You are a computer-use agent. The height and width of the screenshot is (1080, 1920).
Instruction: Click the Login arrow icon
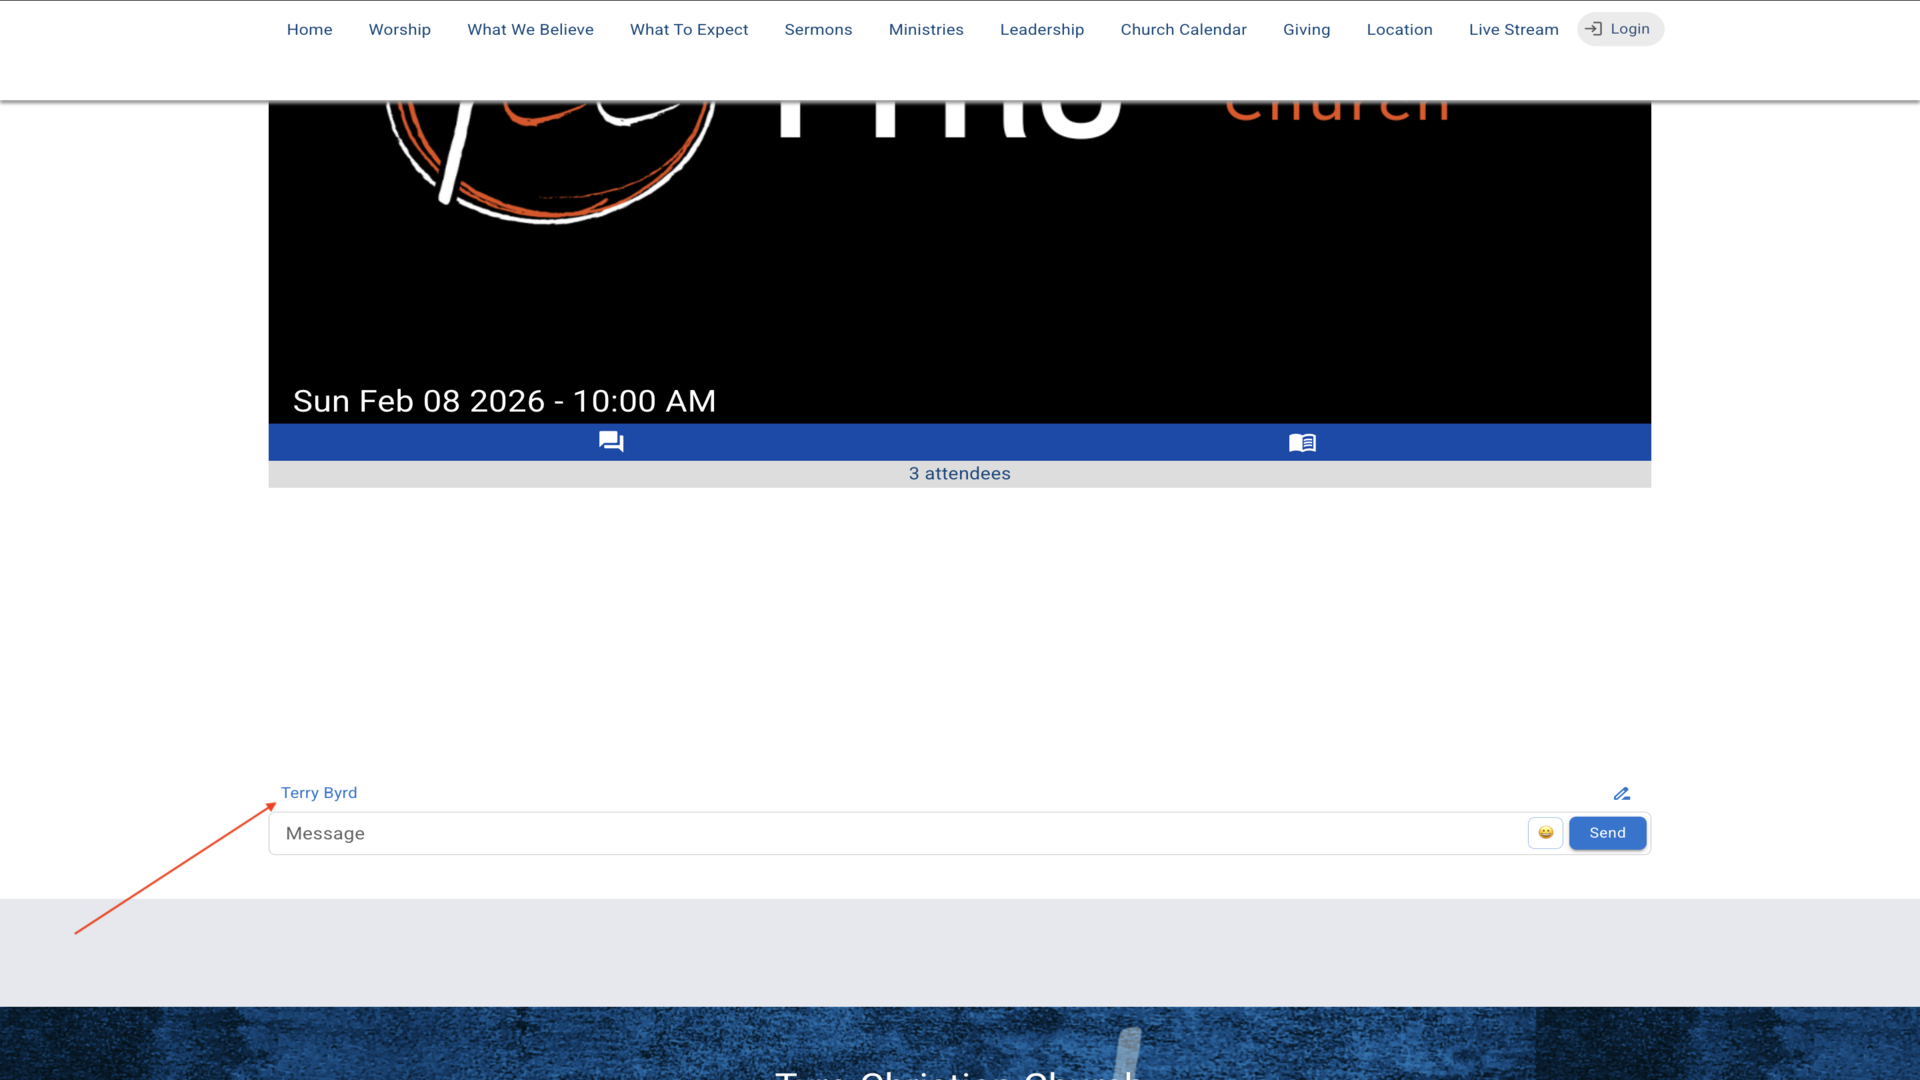click(1594, 29)
